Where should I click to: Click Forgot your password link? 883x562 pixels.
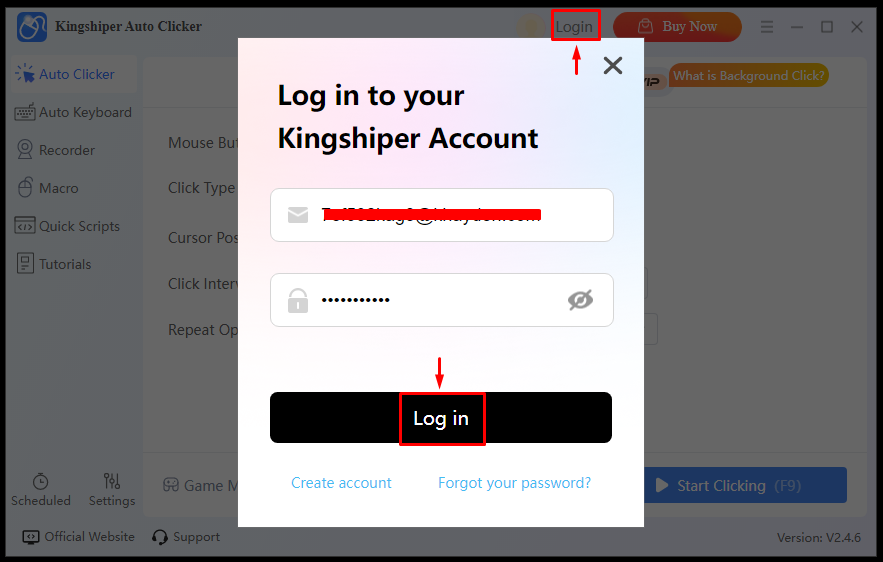pyautogui.click(x=515, y=483)
